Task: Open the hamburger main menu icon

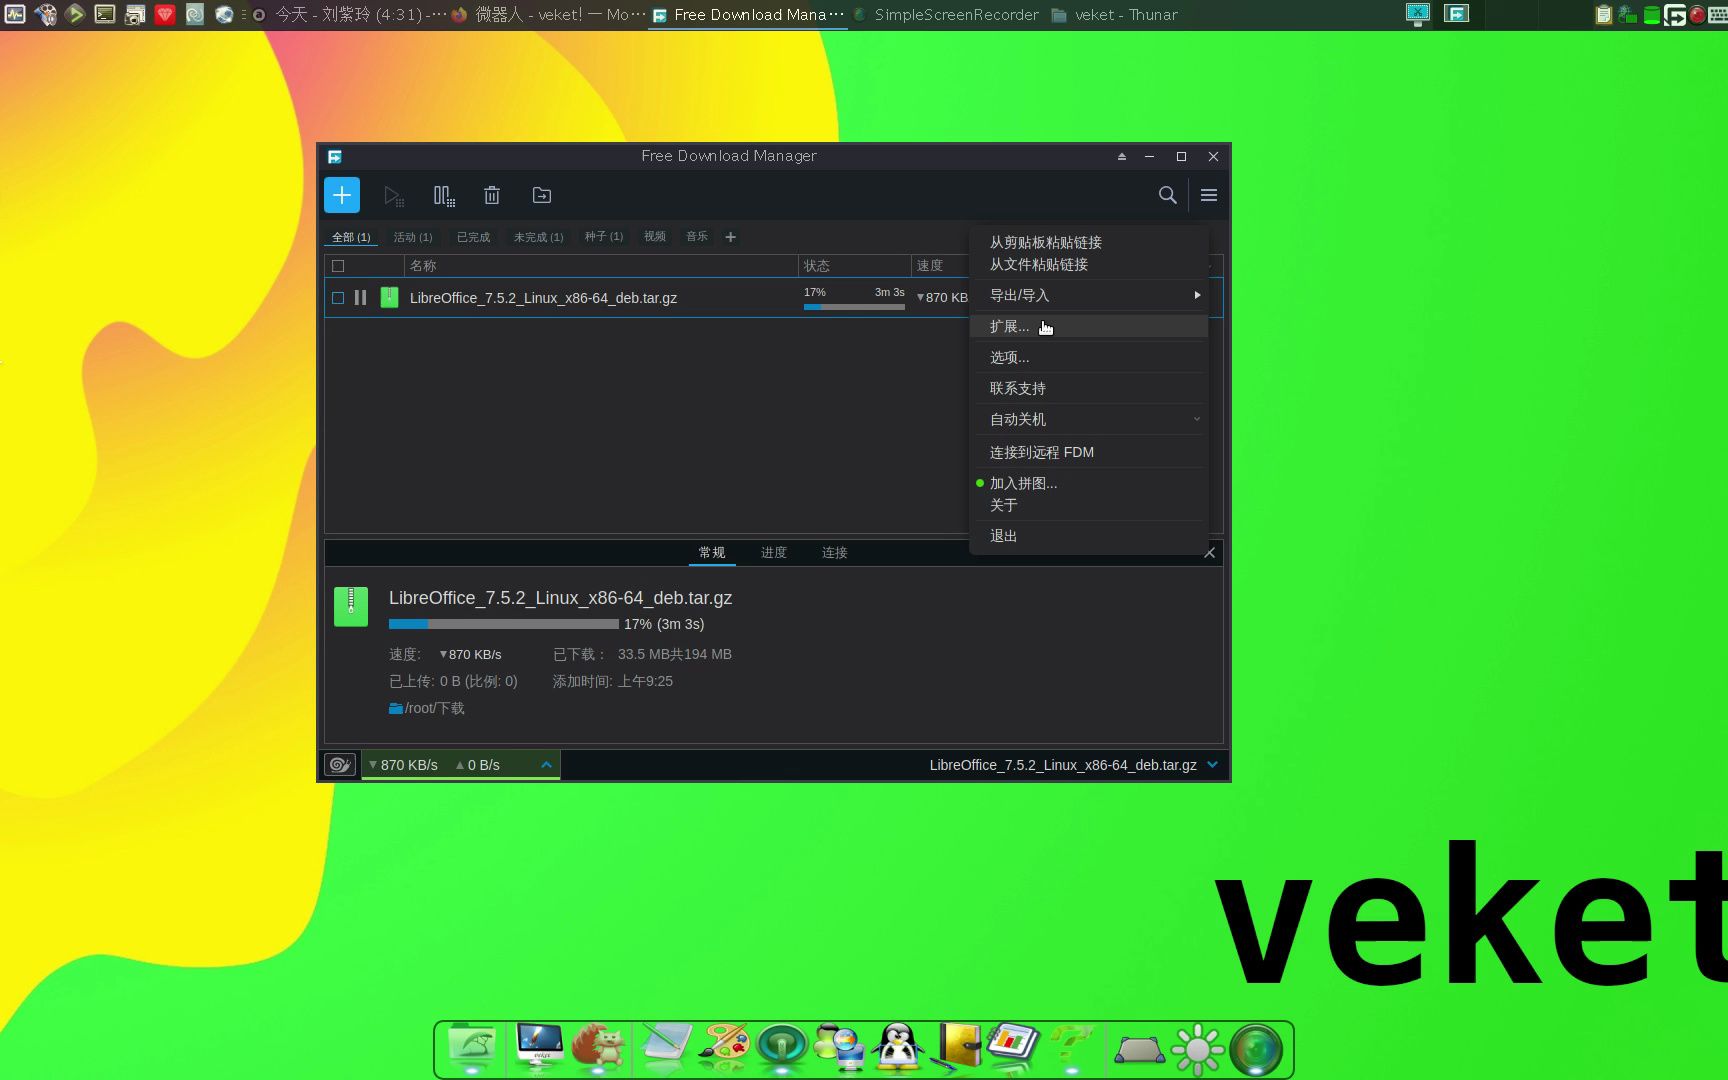Action: click(1208, 195)
